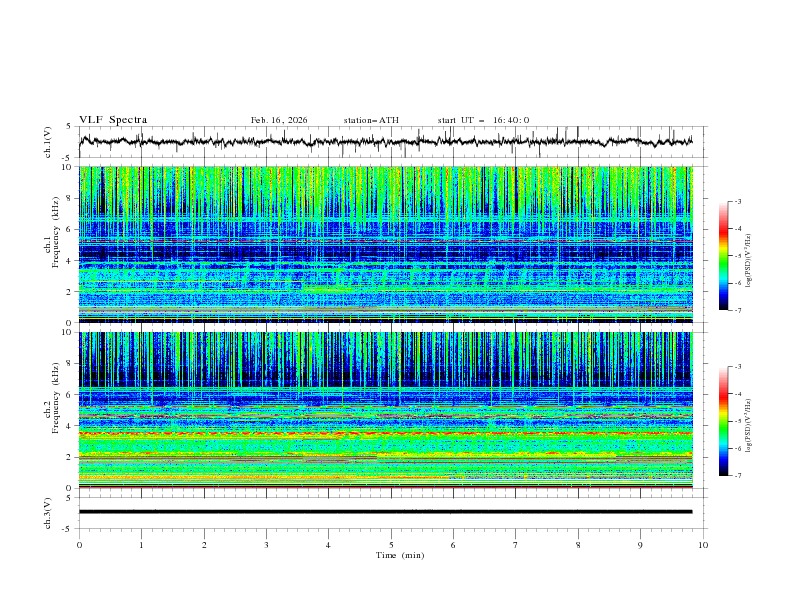
Task: Click the ch.1 waveform trace panel
Action: coord(390,142)
